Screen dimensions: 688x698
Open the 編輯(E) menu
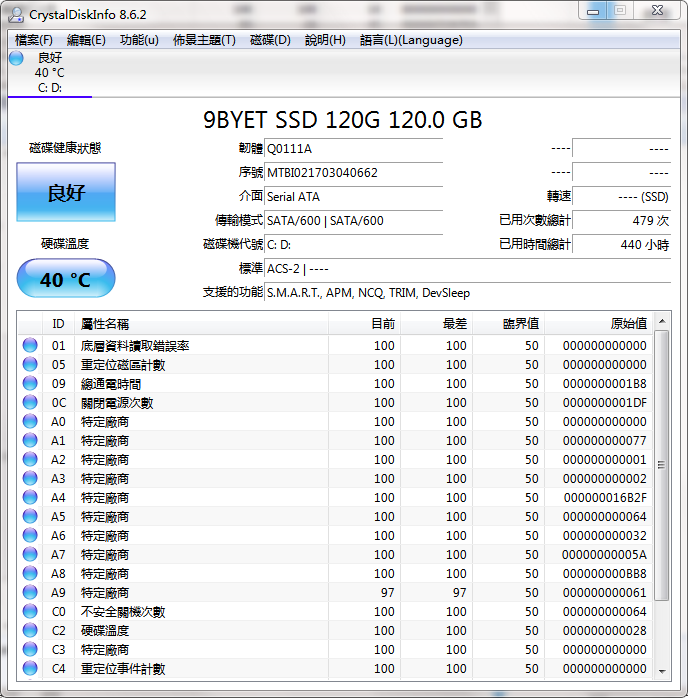(x=86, y=40)
